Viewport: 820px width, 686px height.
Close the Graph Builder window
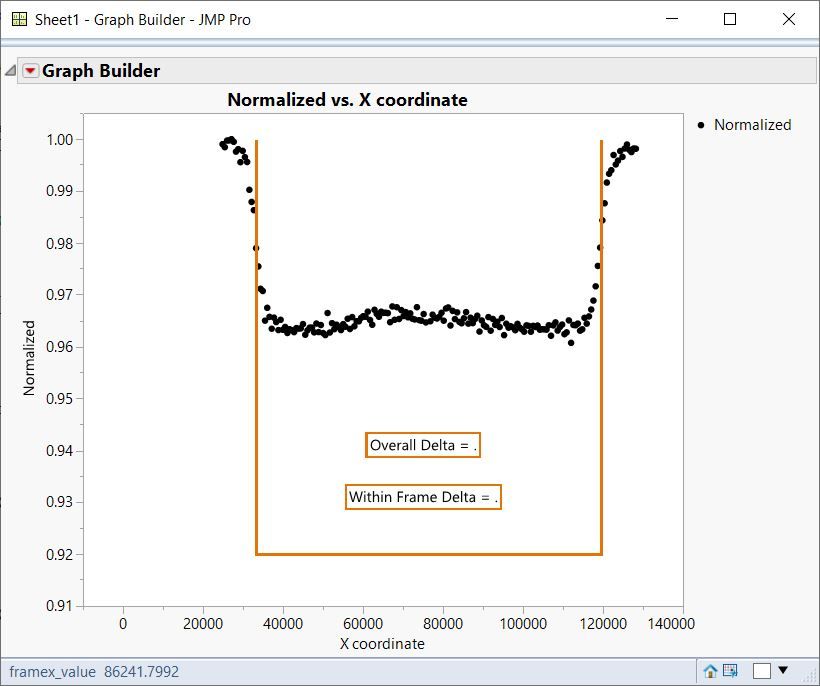789,19
